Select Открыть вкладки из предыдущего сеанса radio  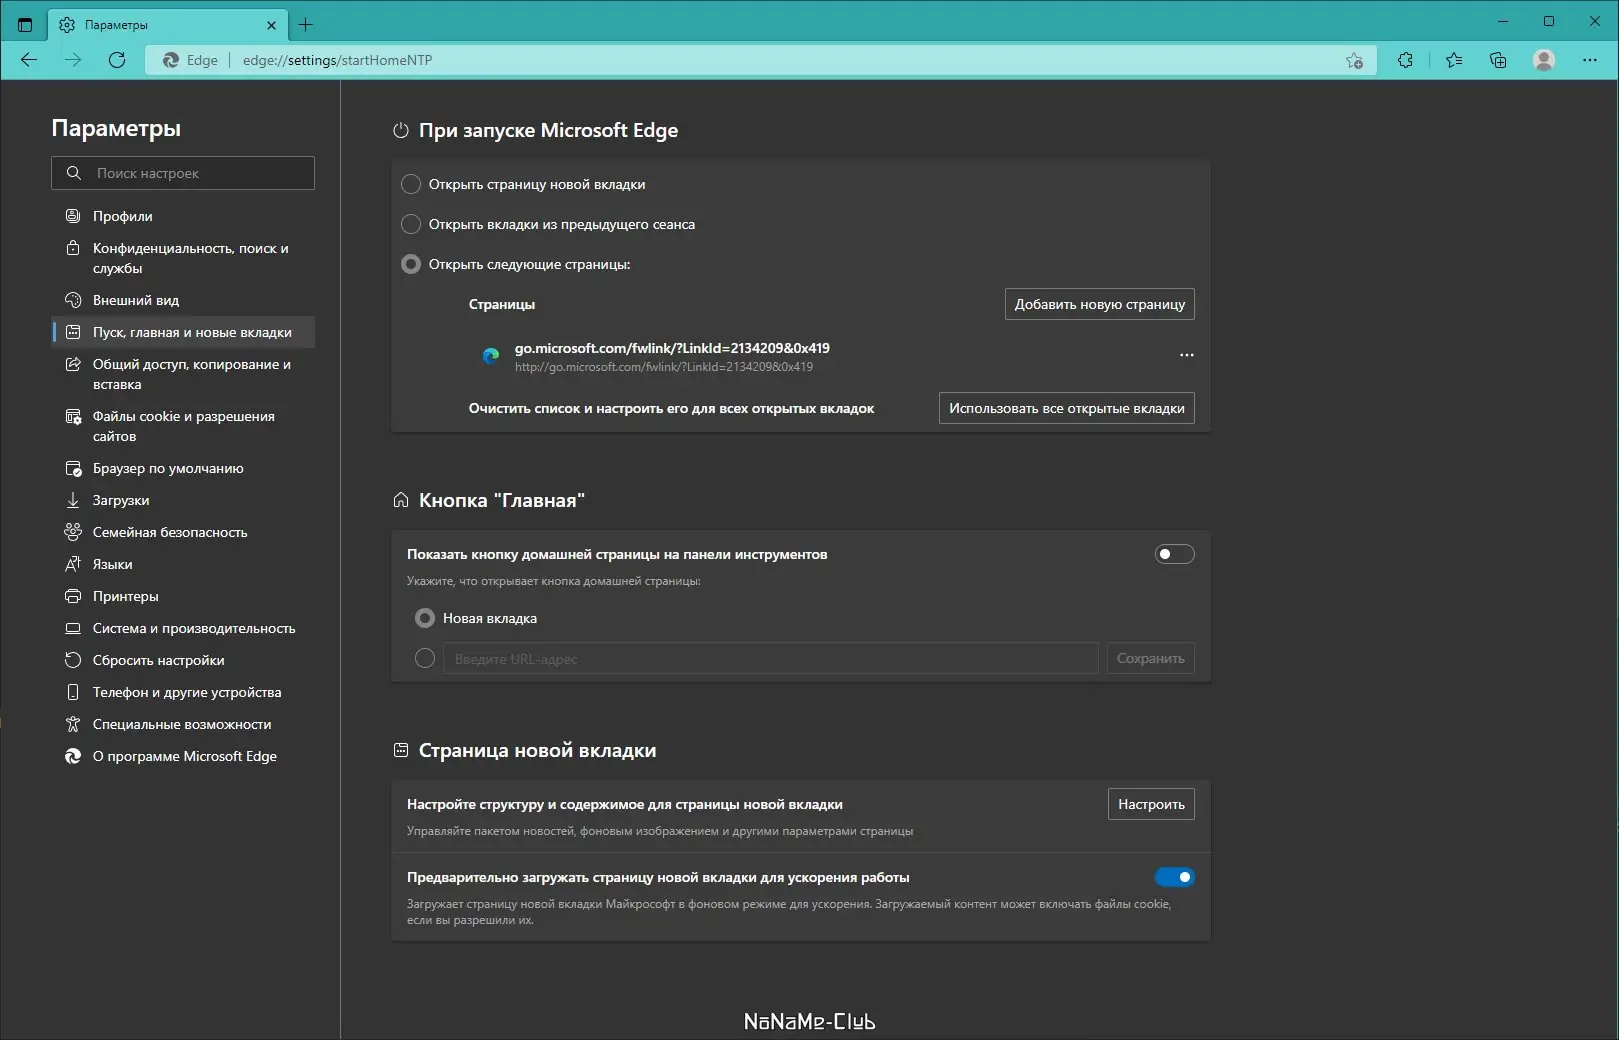coord(411,224)
